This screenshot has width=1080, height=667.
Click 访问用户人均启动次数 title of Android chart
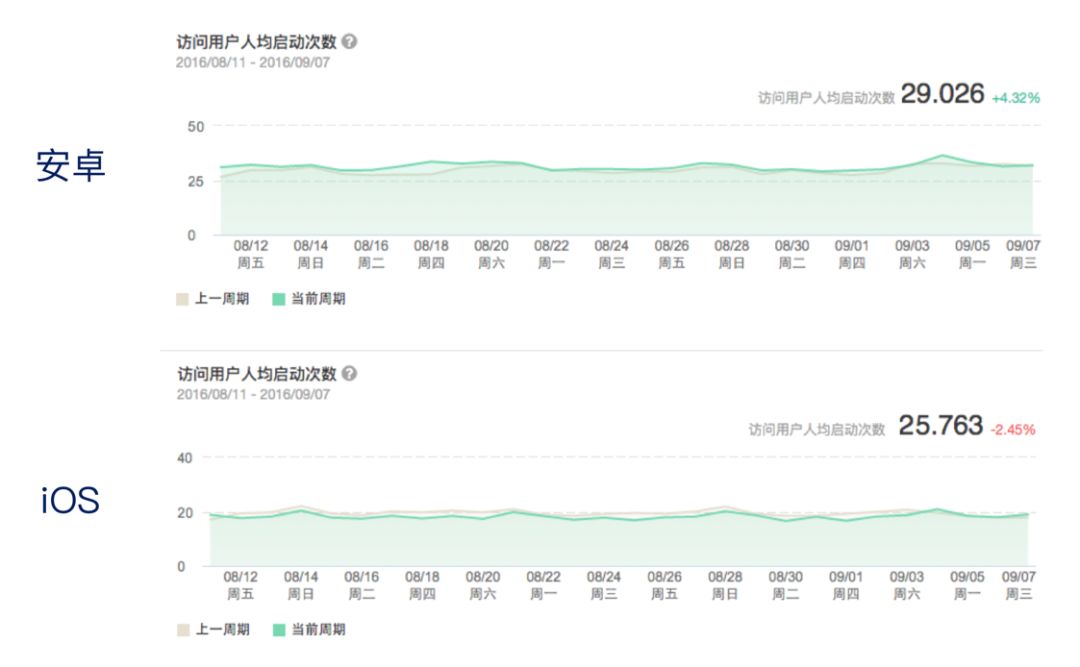[x=256, y=42]
